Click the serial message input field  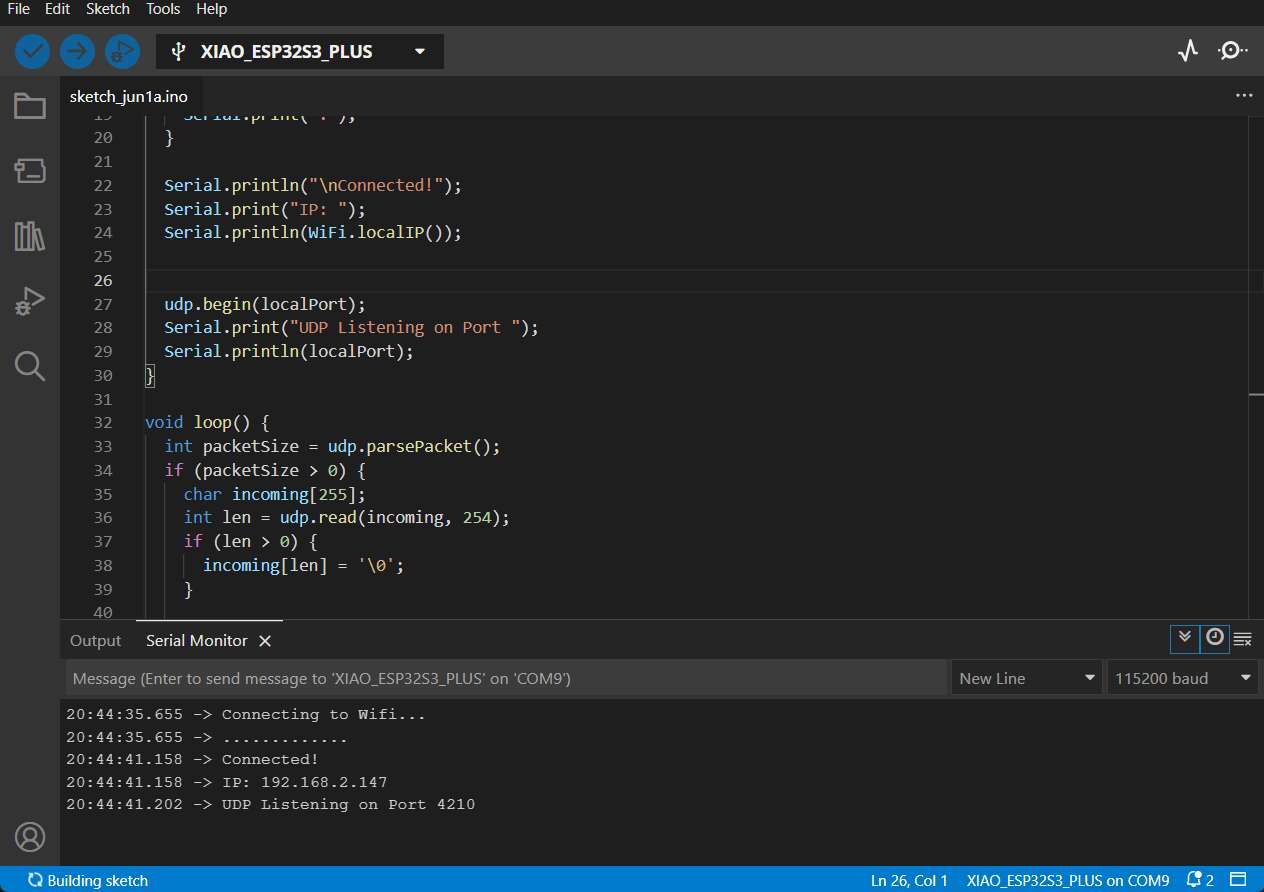(505, 678)
